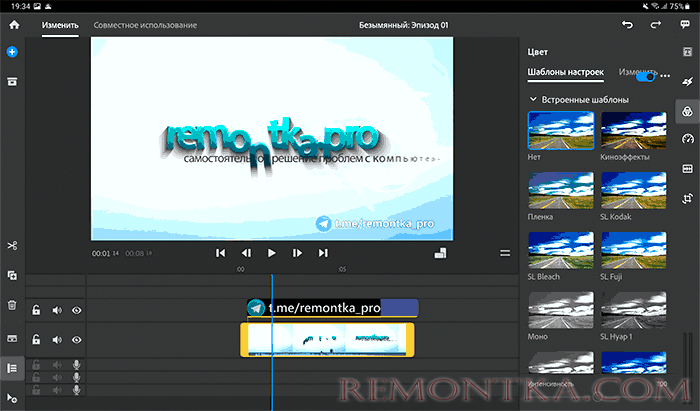Select the yellow-bordered video clip in timeline
Viewport: 700px width, 411px height.
pos(327,340)
